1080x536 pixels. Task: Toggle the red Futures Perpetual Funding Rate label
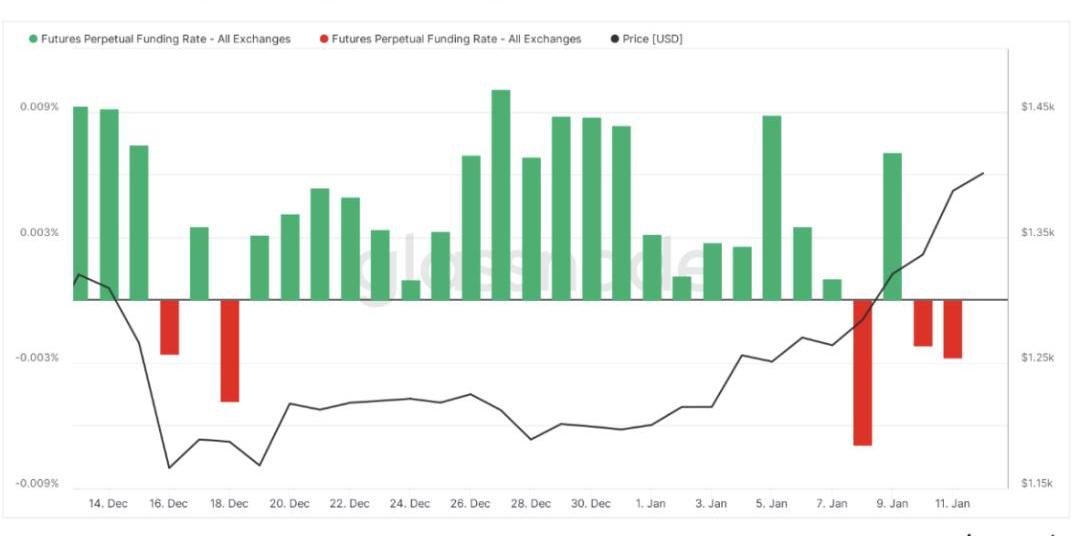pos(456,39)
